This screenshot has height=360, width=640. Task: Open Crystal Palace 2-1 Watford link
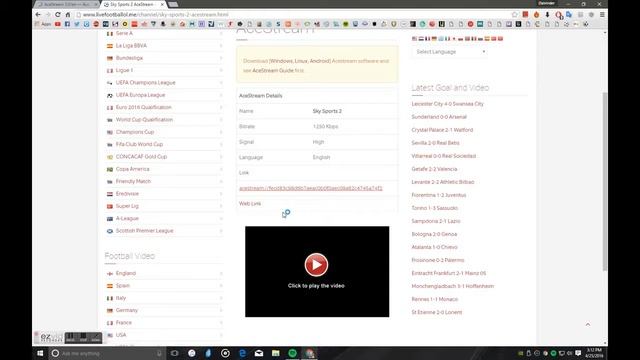tap(442, 130)
